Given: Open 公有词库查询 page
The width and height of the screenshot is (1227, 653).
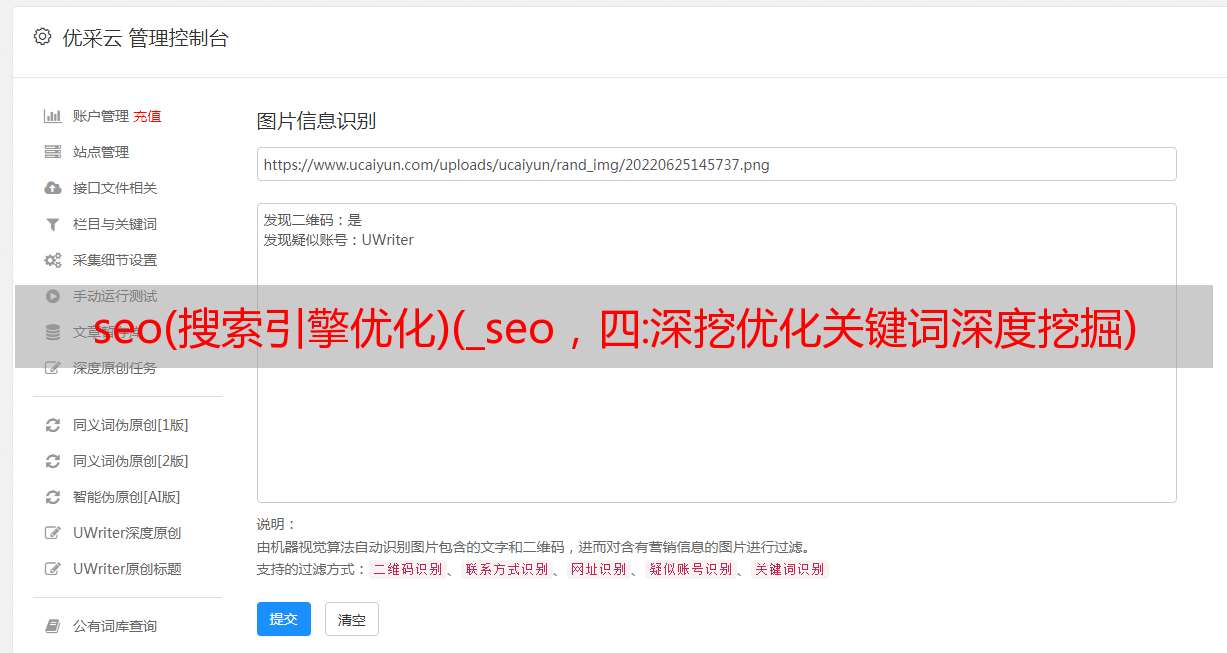Looking at the screenshot, I should tap(115, 626).
